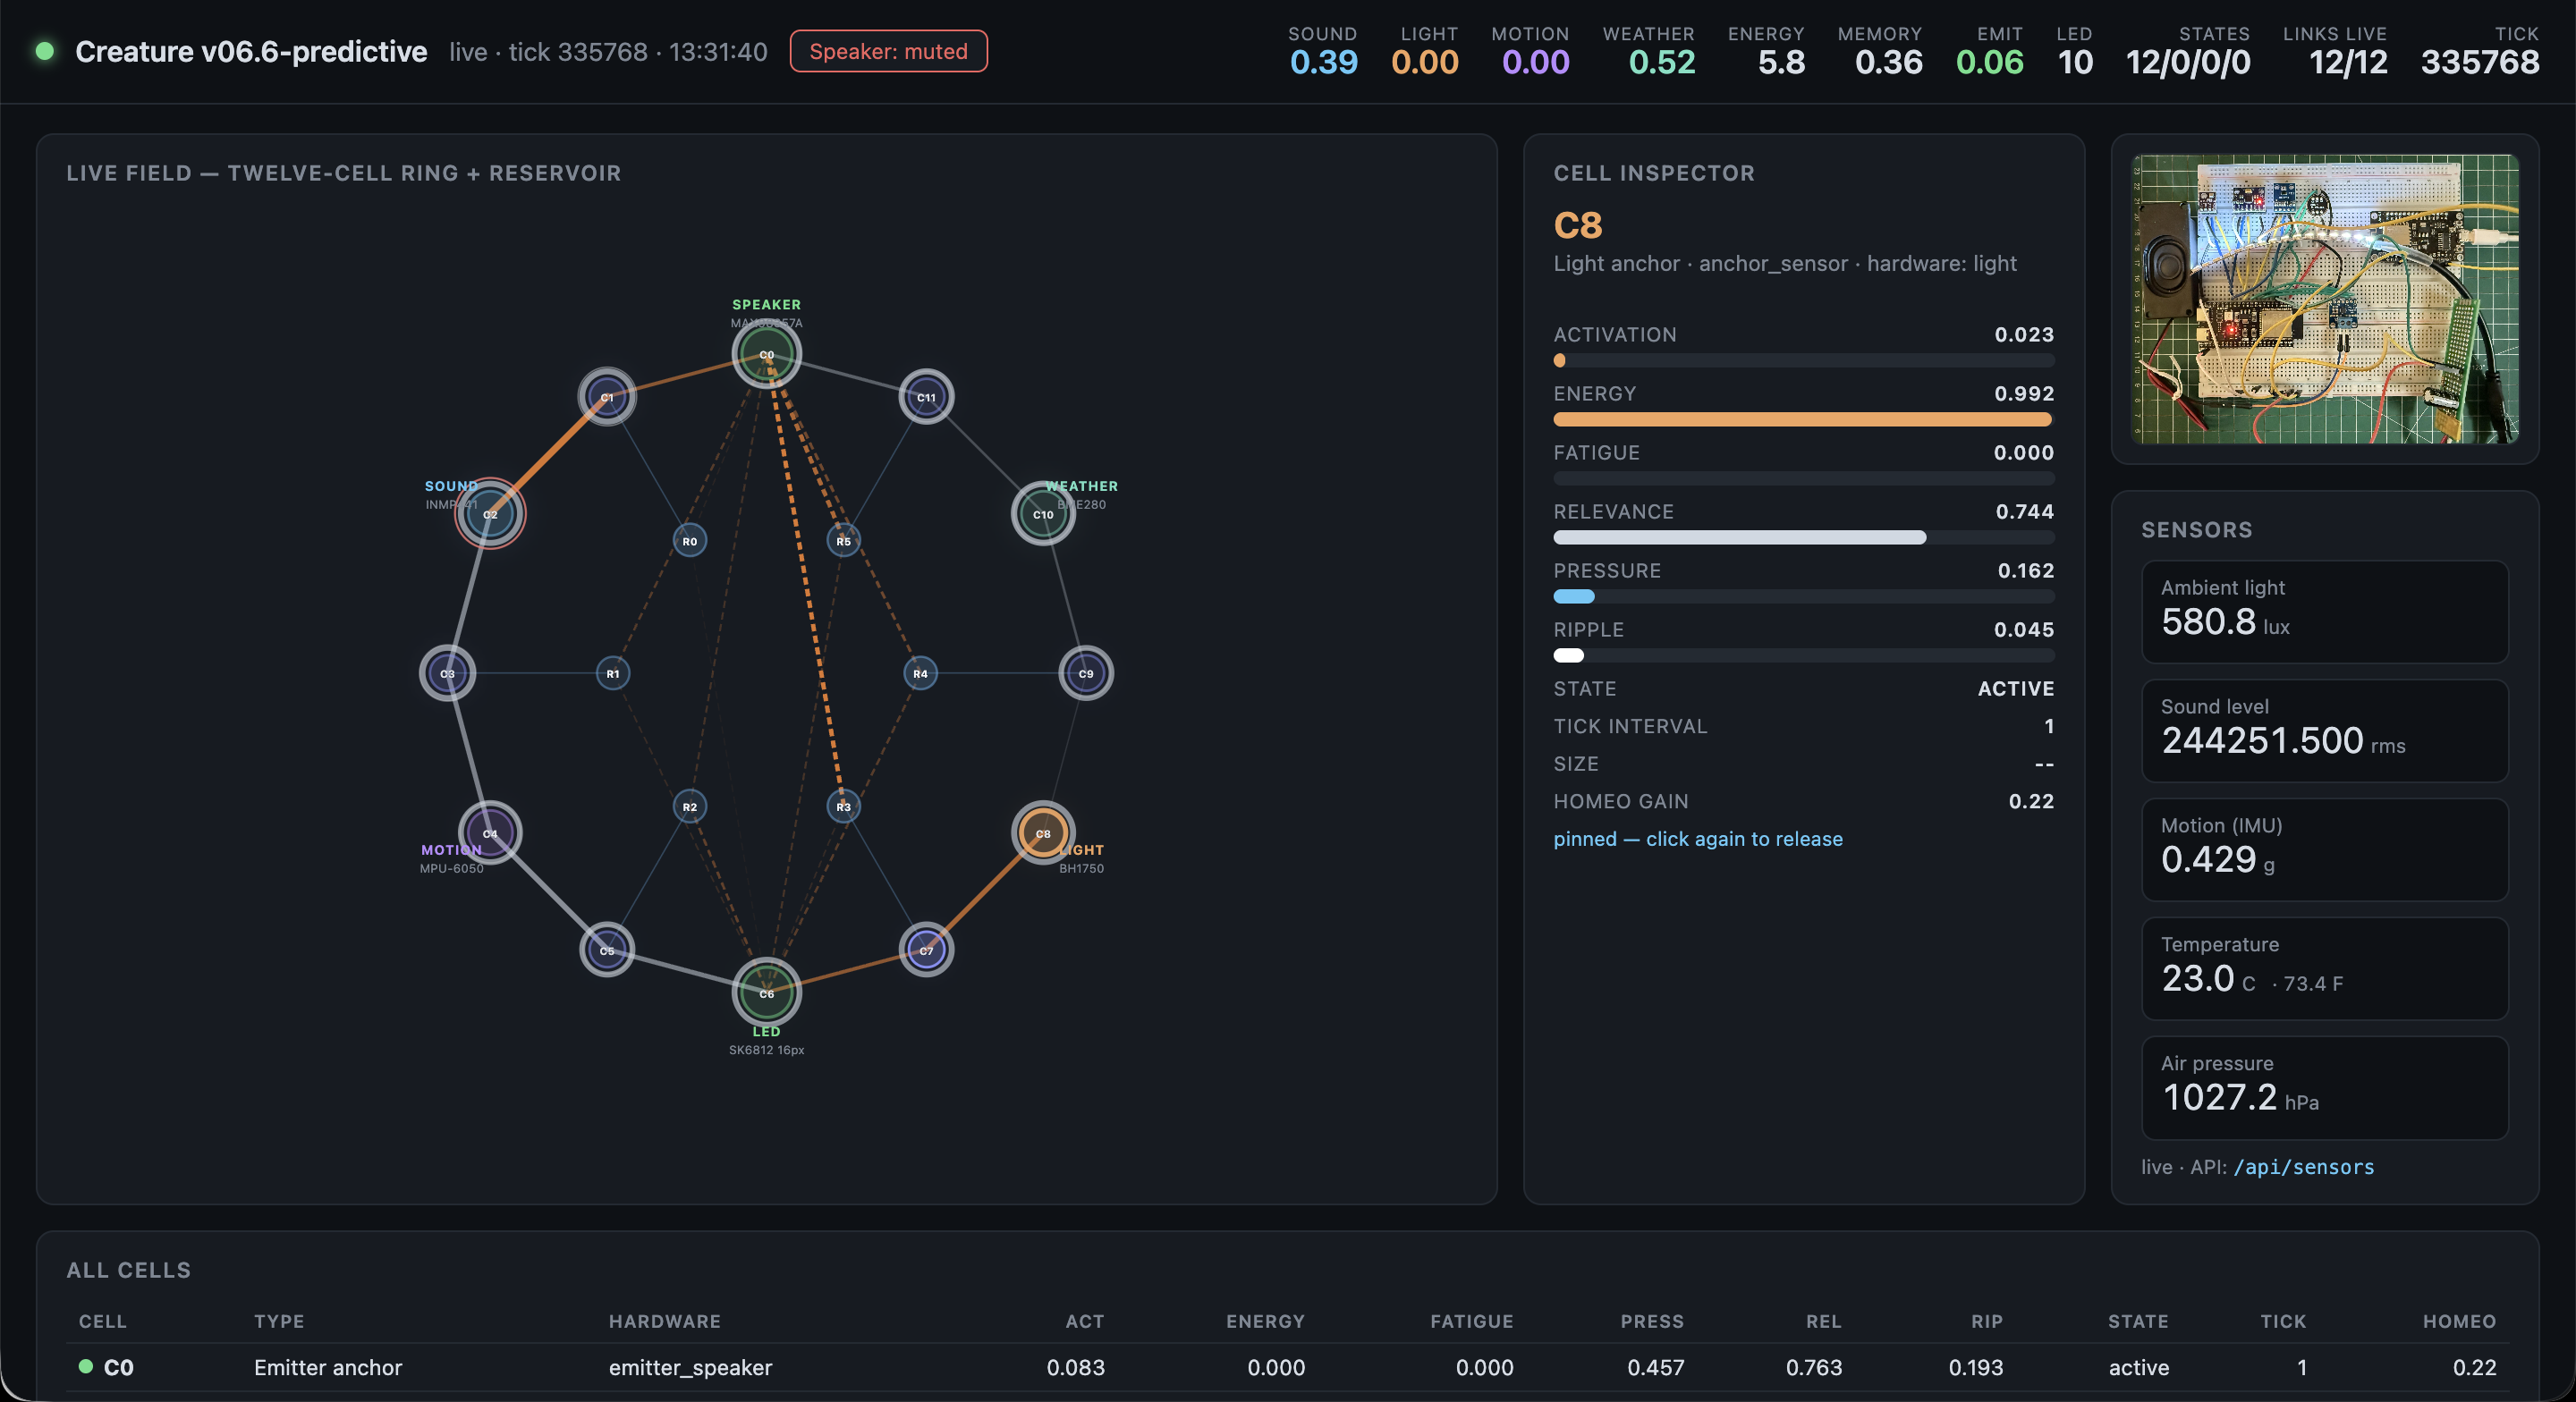
Task: Select the C10 weather anchor node
Action: [x=1043, y=514]
